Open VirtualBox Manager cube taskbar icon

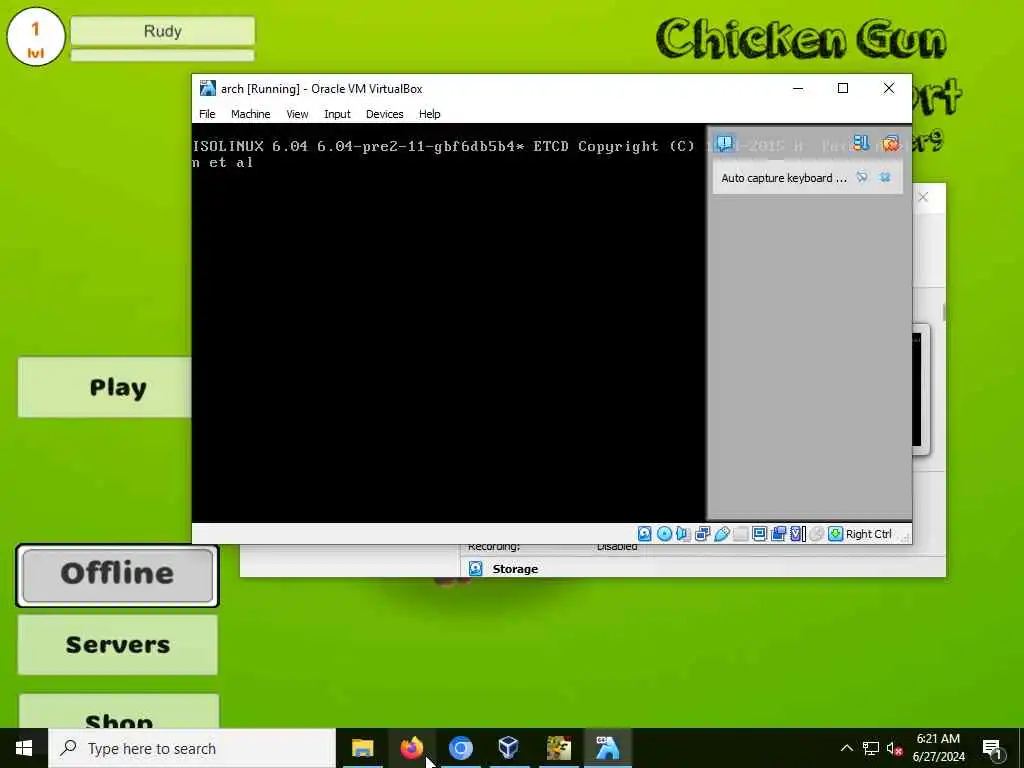pos(509,748)
